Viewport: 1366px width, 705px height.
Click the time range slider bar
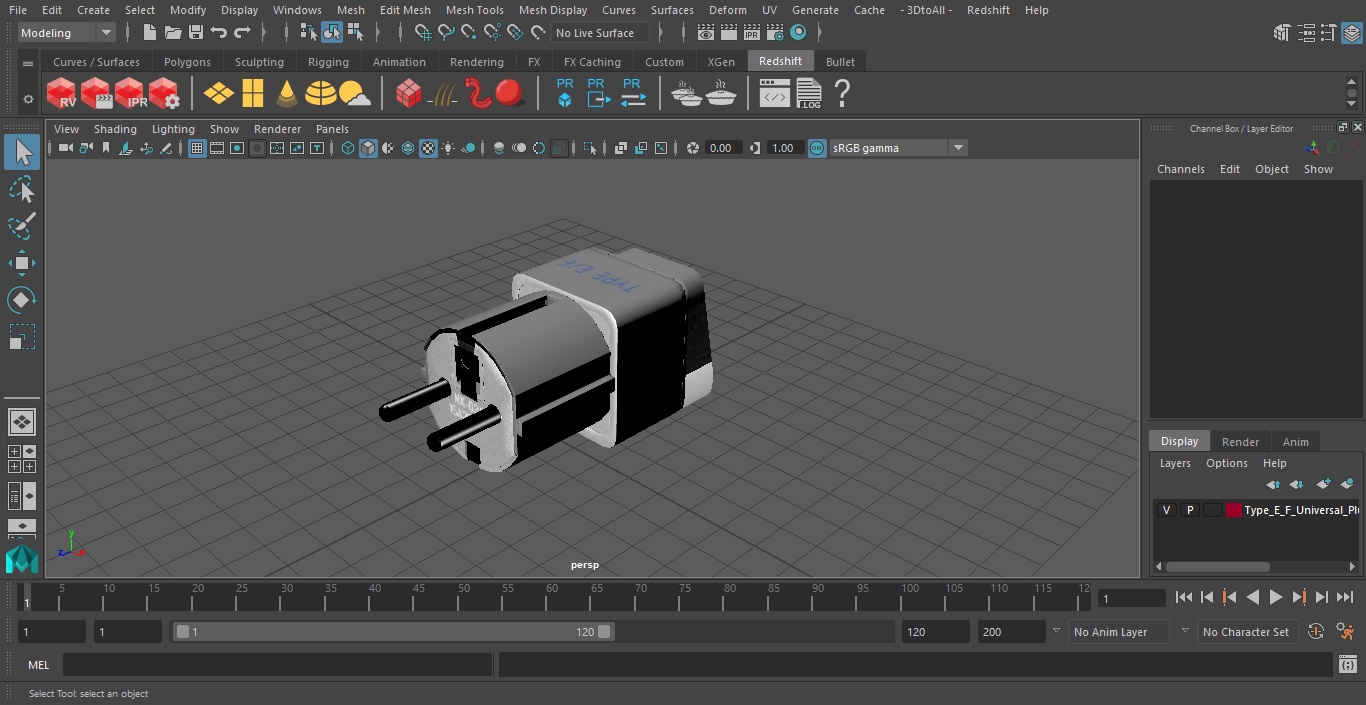(394, 632)
